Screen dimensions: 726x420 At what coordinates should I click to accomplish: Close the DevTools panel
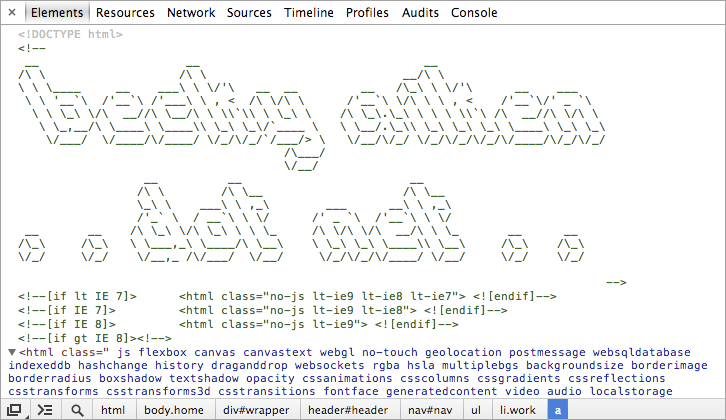click(x=11, y=13)
